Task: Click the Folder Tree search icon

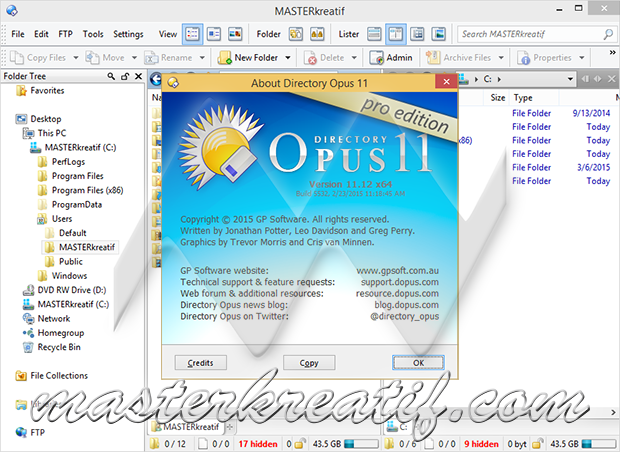Action: [x=111, y=76]
